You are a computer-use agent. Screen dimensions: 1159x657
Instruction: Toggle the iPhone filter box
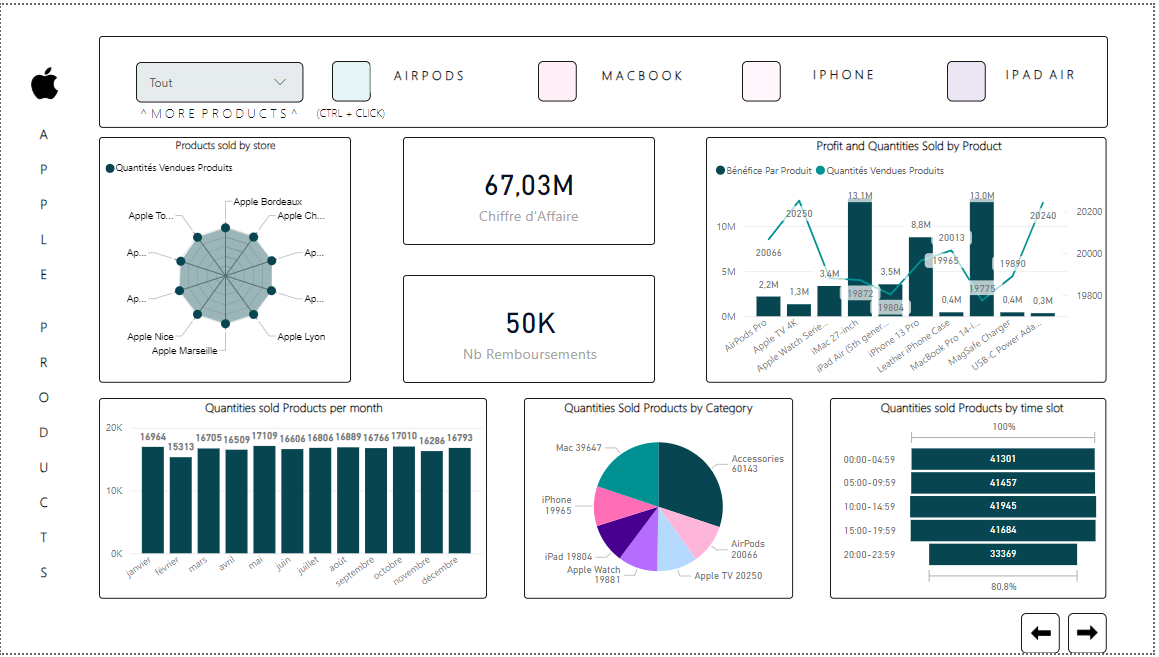click(761, 81)
